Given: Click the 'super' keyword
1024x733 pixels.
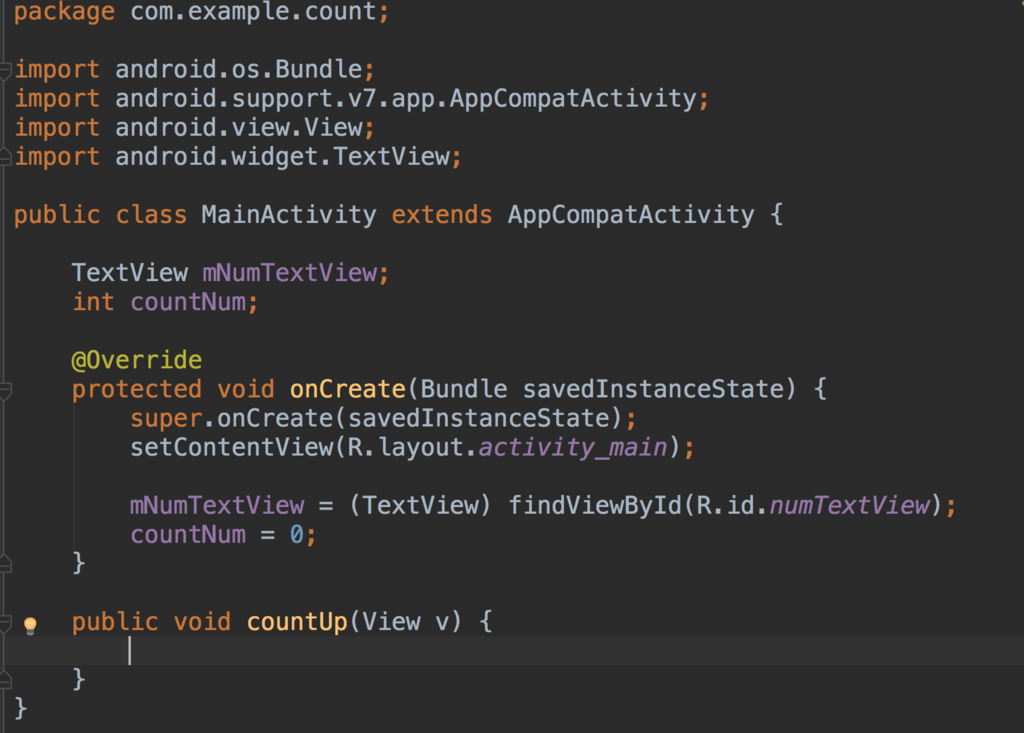Looking at the screenshot, I should pos(166,419).
